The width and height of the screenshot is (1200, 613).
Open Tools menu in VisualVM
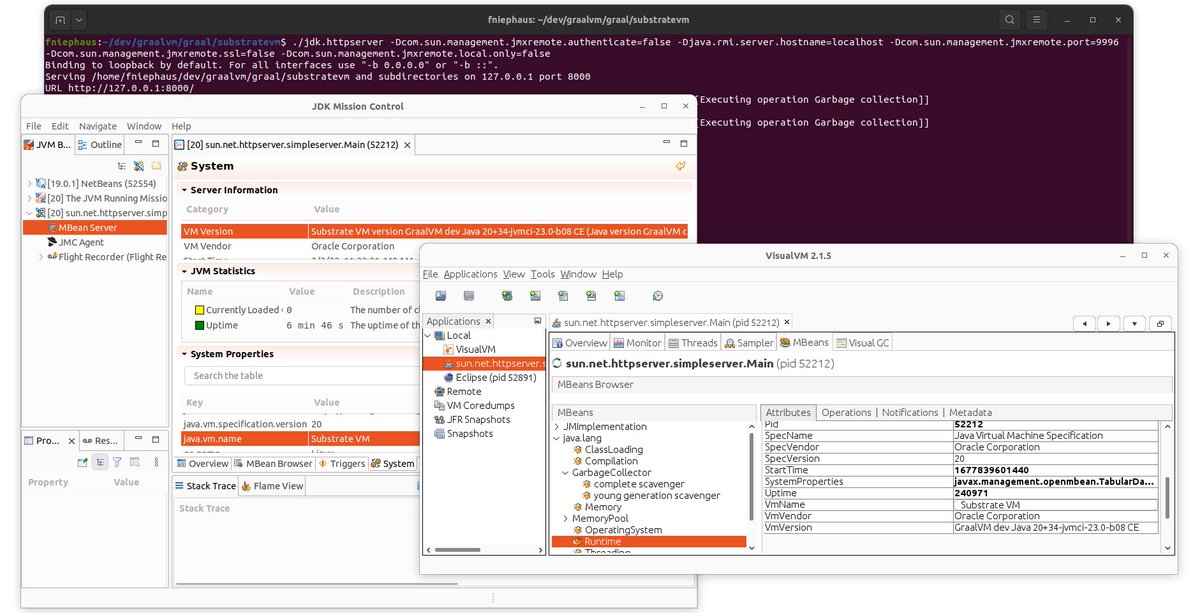(x=542, y=274)
